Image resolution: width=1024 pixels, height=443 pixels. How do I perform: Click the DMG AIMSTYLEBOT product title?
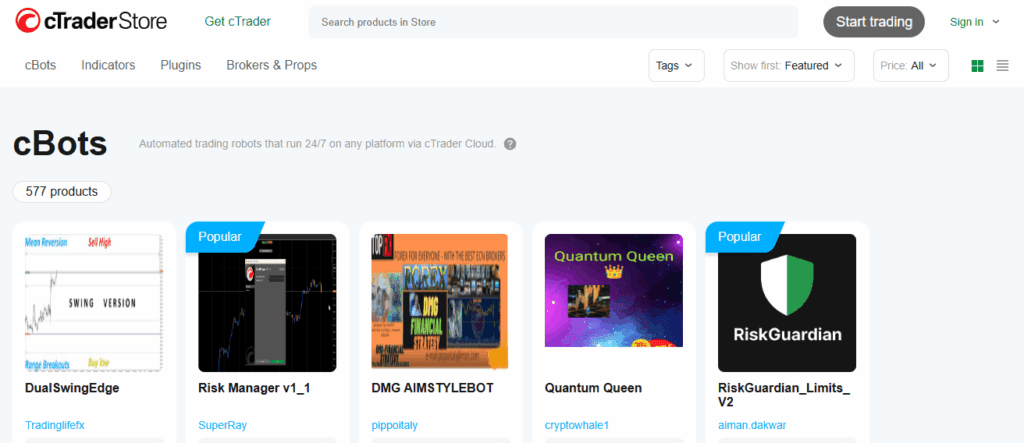[x=432, y=388]
